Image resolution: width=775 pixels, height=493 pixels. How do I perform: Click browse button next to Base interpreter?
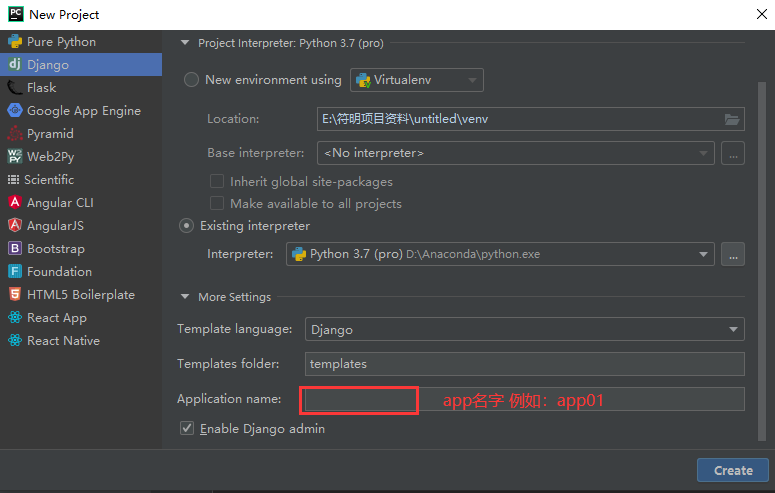point(733,153)
